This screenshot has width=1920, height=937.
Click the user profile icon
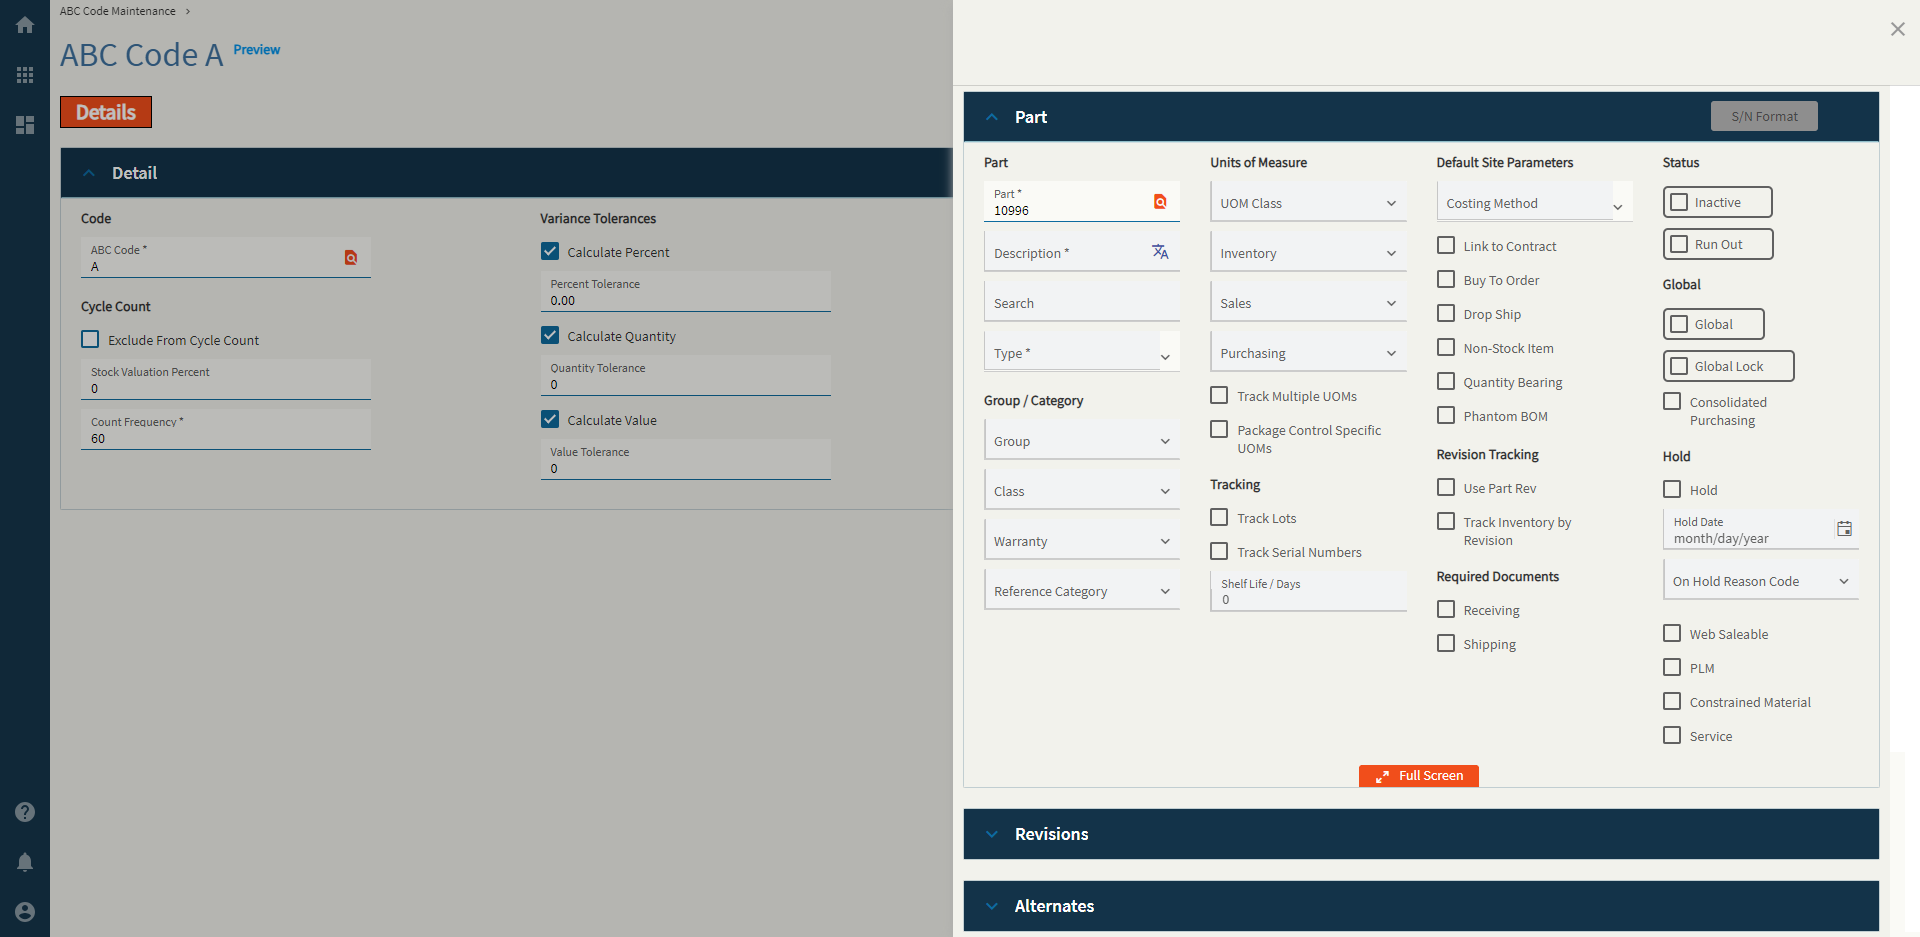pos(25,912)
